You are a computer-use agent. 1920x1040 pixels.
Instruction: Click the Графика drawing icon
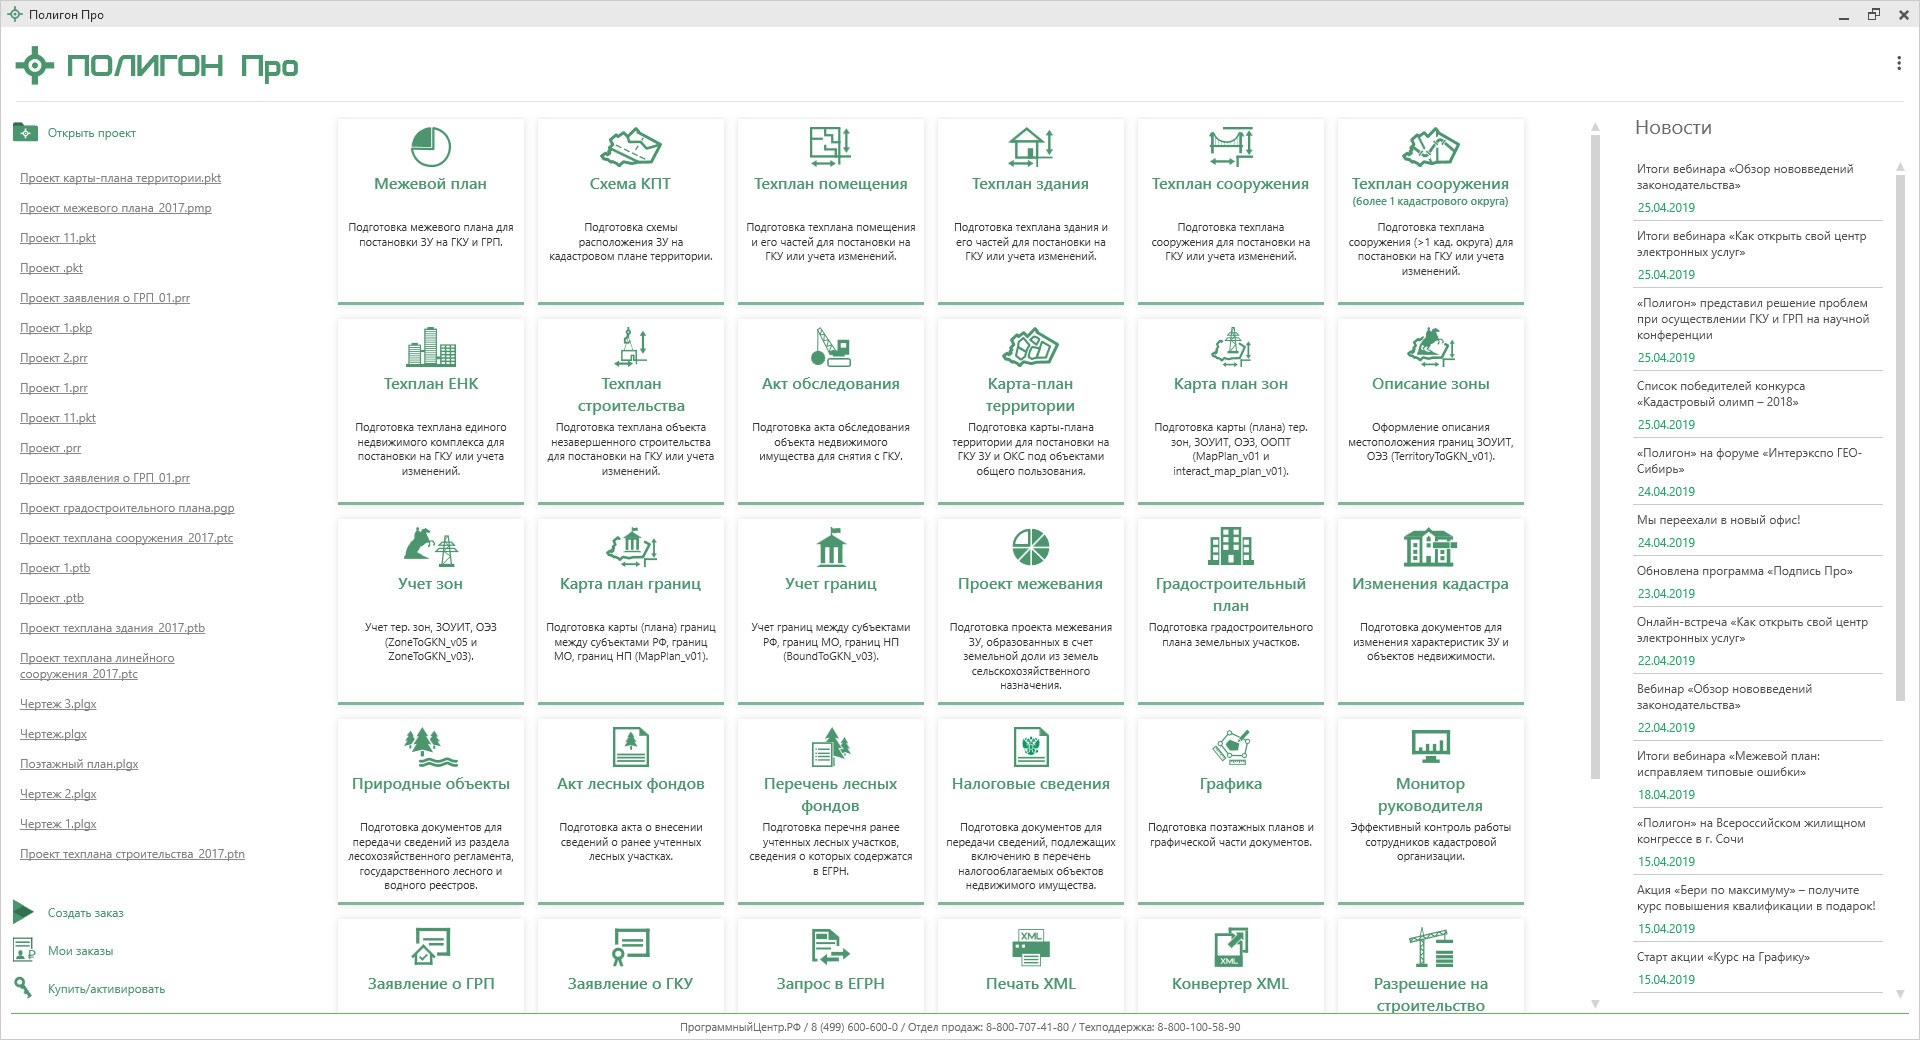[1231, 747]
